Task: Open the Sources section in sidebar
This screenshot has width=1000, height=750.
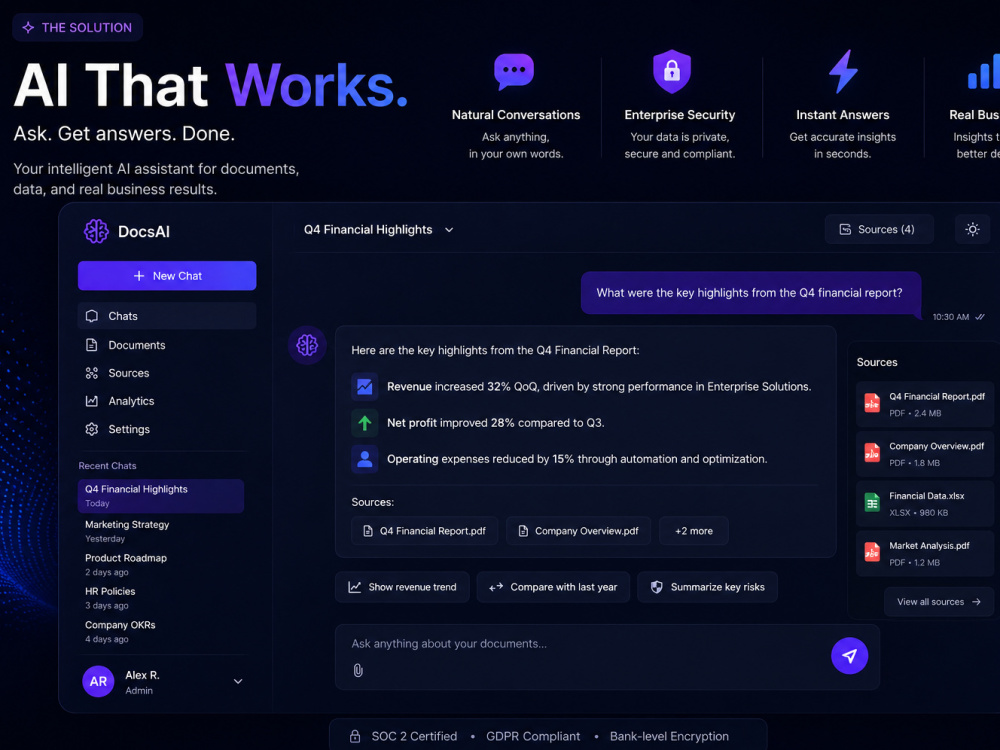Action: tap(167, 373)
